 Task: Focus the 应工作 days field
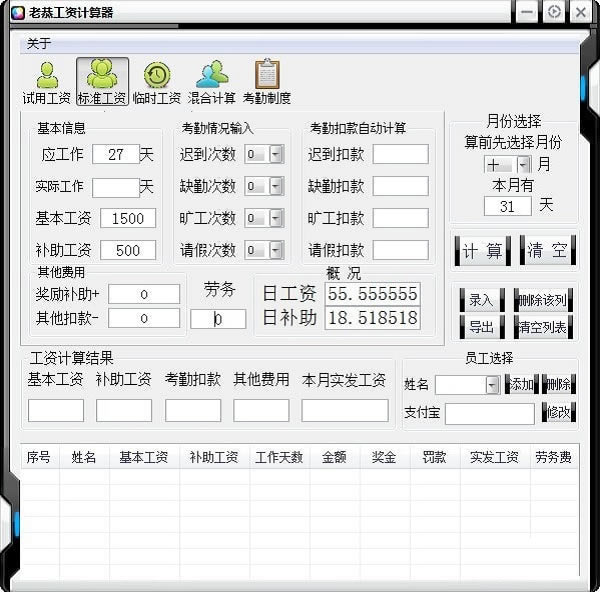click(116, 154)
